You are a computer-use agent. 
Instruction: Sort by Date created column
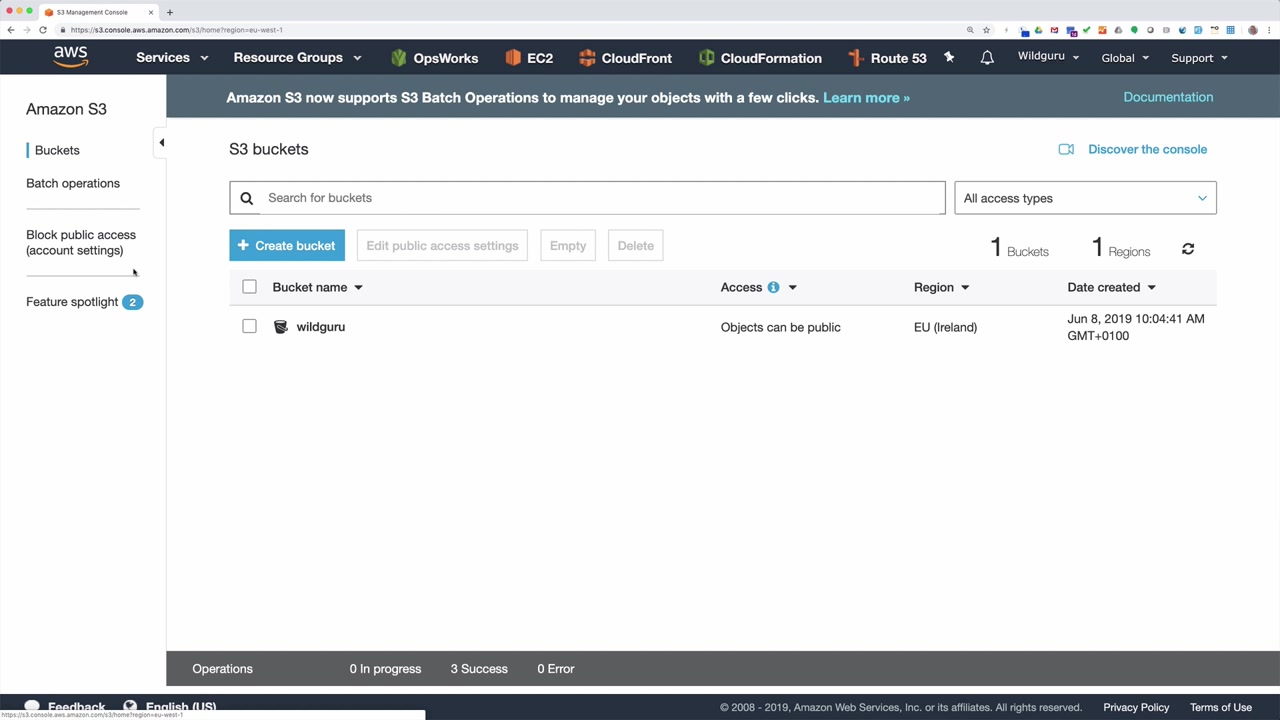1111,287
